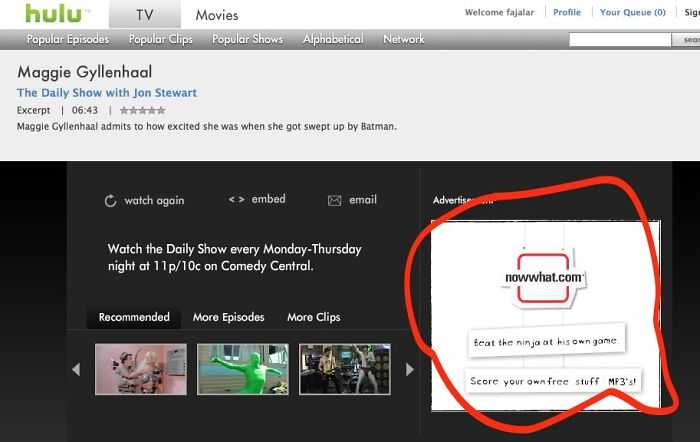Image resolution: width=700 pixels, height=442 pixels.
Task: Switch to More Clips tab
Action: [313, 317]
